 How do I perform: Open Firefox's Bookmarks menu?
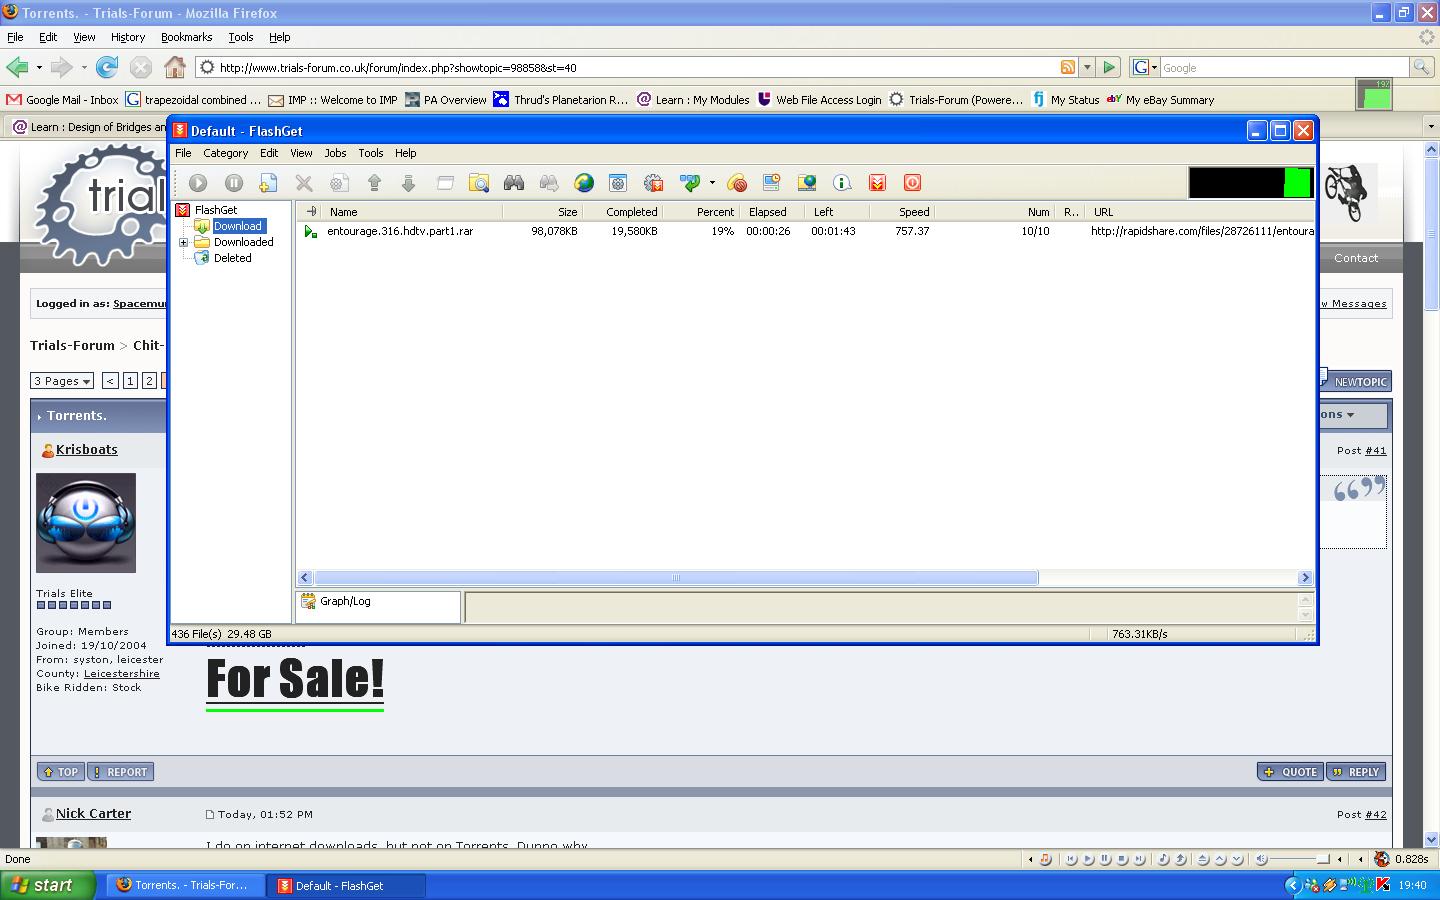186,37
